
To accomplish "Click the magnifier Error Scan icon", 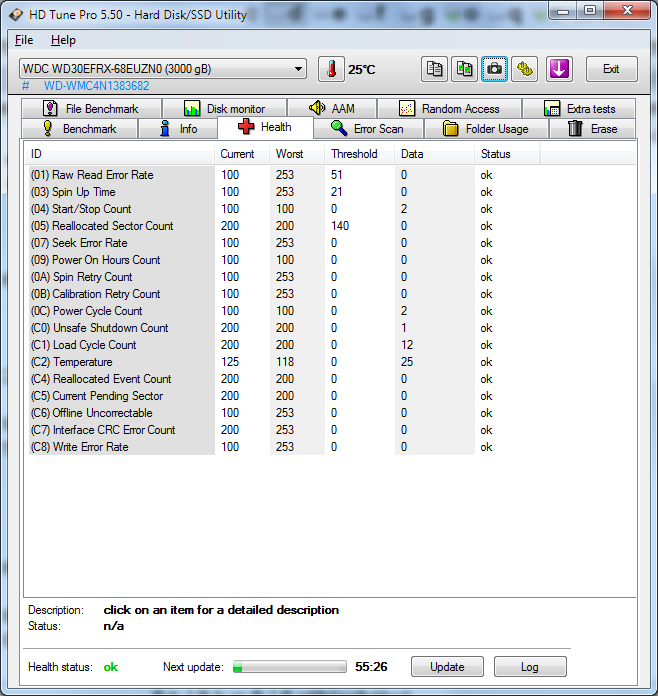I will coord(339,129).
